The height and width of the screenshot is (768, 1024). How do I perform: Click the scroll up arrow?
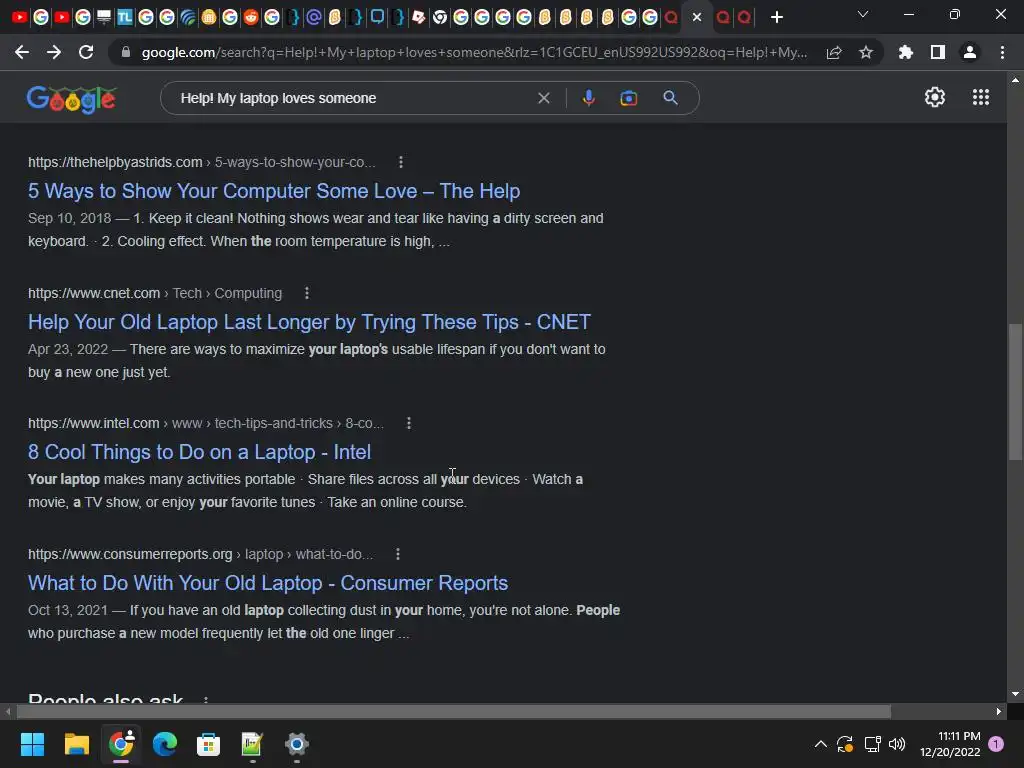coord(1015,80)
